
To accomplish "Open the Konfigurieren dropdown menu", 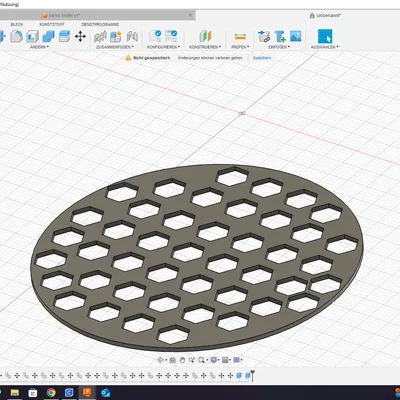I will [x=163, y=47].
